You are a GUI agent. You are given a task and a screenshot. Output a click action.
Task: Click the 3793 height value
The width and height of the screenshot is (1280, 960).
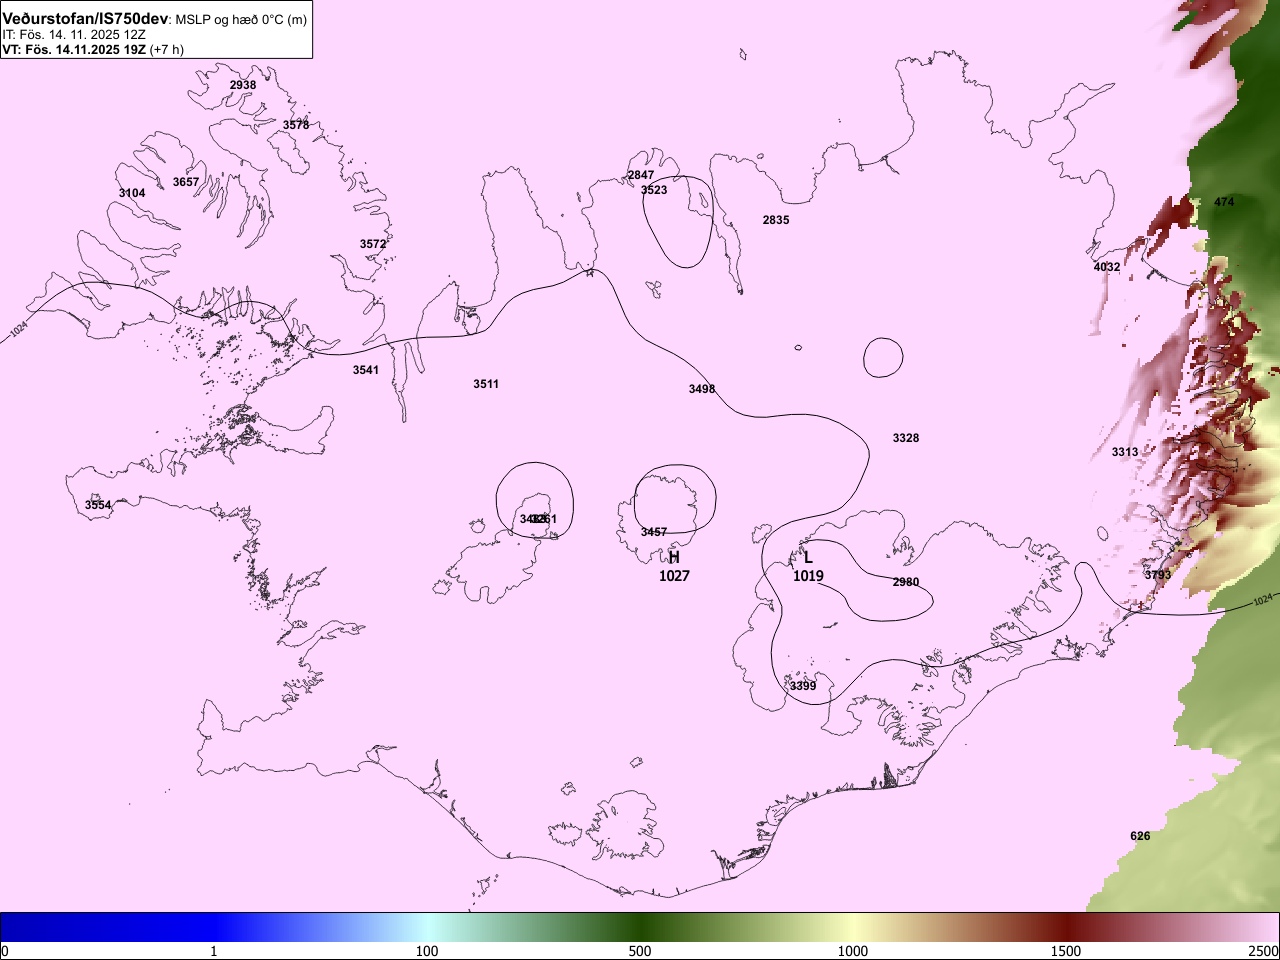(1158, 575)
